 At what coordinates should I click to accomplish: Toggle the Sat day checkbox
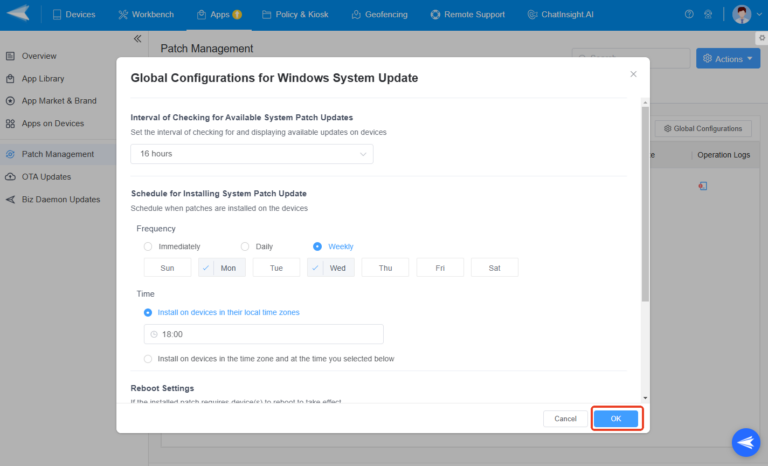click(494, 268)
